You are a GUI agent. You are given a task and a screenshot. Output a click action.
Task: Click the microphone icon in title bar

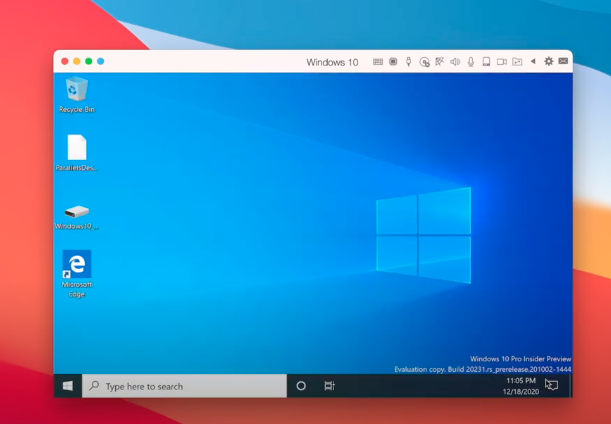click(471, 62)
